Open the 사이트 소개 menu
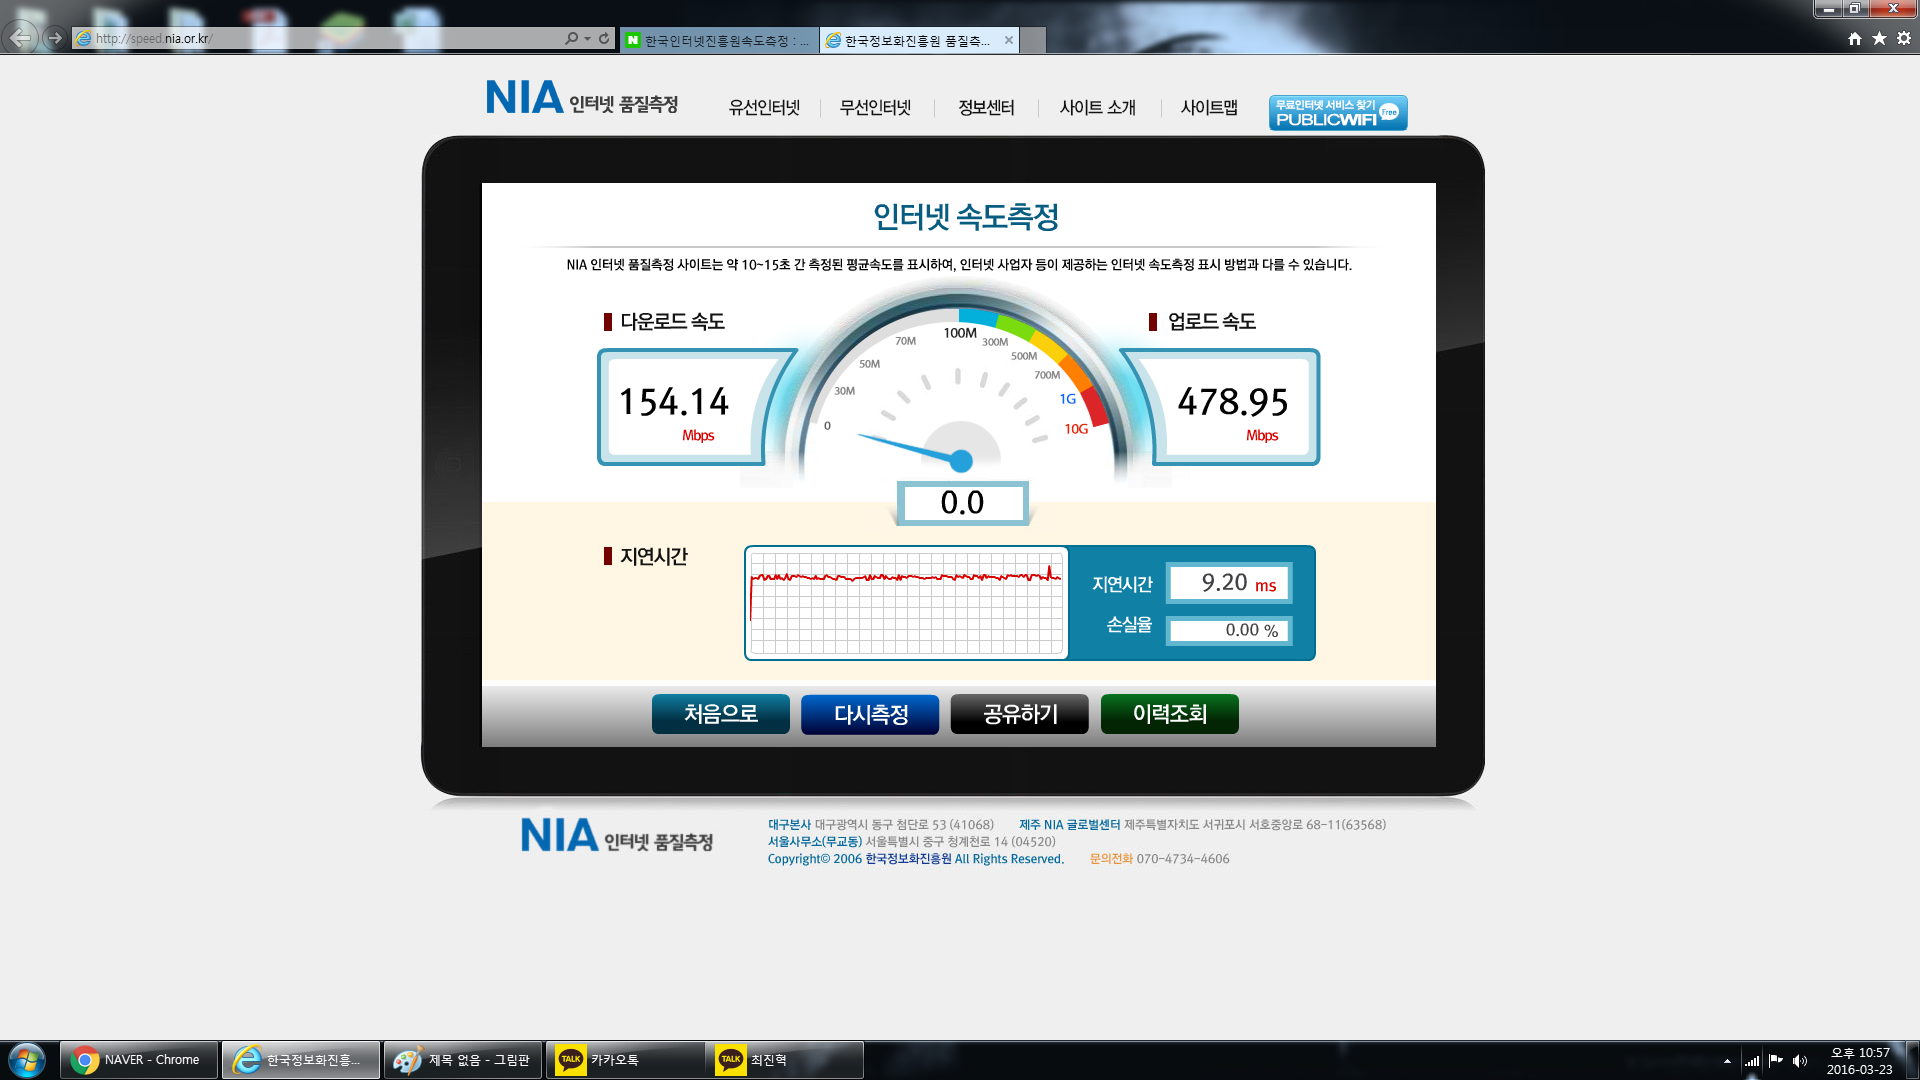This screenshot has height=1080, width=1920. [1097, 107]
